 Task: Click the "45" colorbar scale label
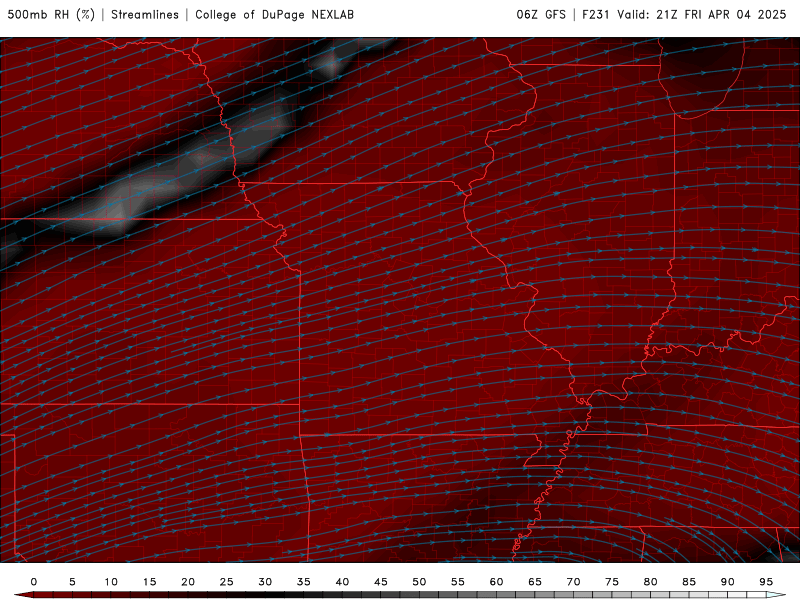pos(381,582)
